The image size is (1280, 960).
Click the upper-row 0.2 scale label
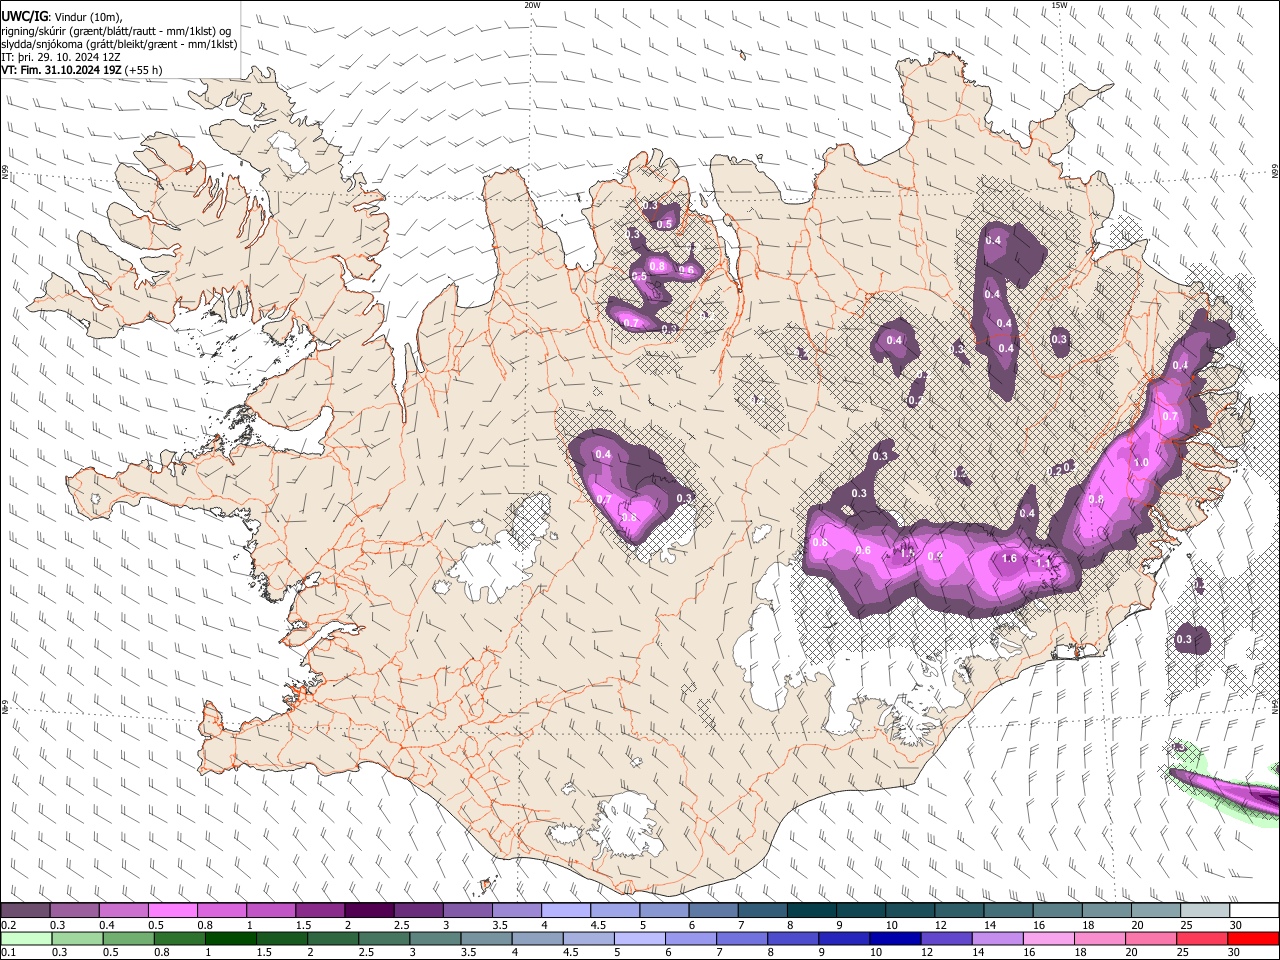[x=8, y=925]
